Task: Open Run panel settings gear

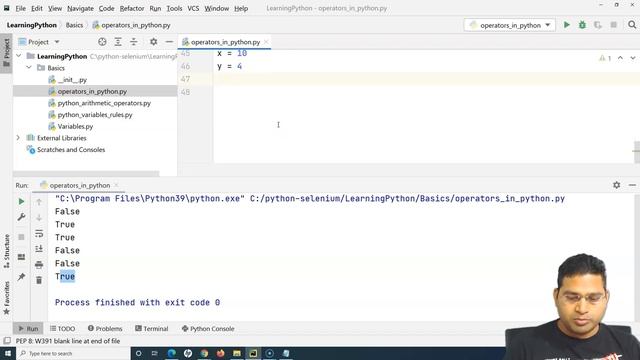Action: (616, 185)
